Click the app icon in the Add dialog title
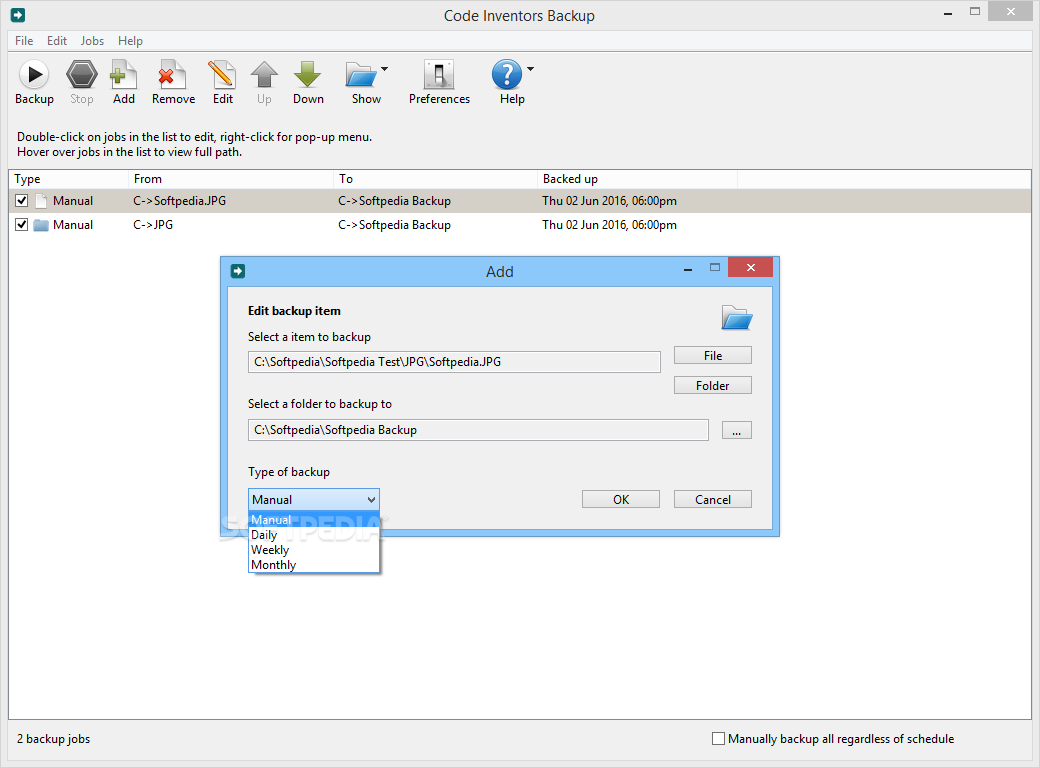Image resolution: width=1040 pixels, height=768 pixels. pyautogui.click(x=238, y=271)
